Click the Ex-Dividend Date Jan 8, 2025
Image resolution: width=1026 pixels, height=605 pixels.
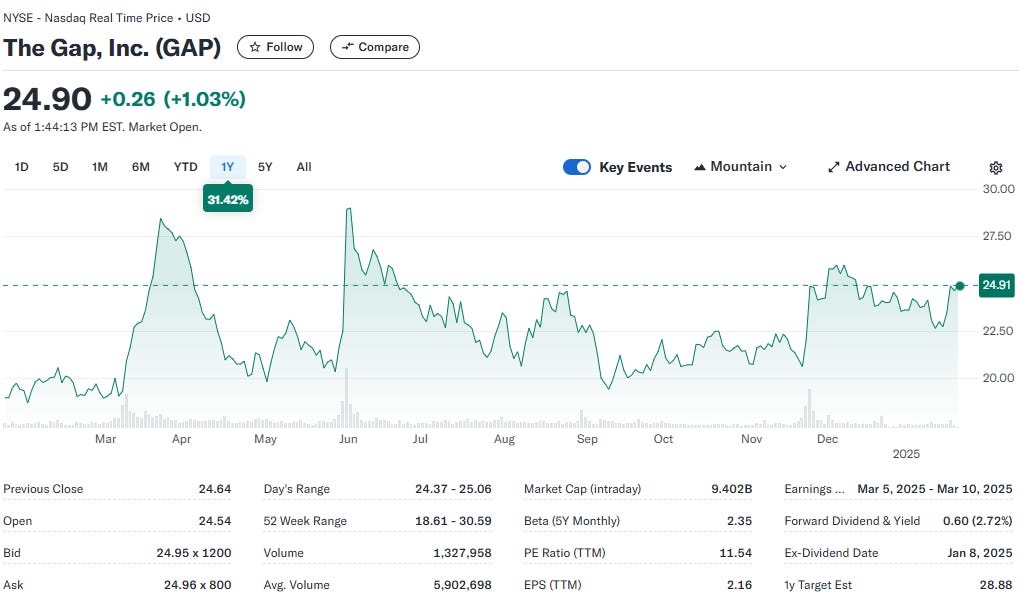click(980, 553)
